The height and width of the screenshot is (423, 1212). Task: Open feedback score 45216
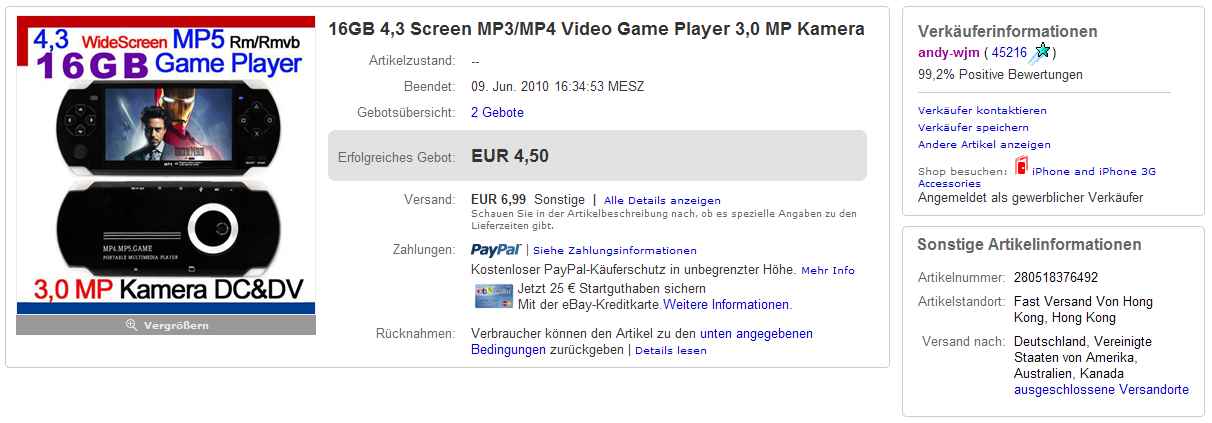click(1008, 53)
